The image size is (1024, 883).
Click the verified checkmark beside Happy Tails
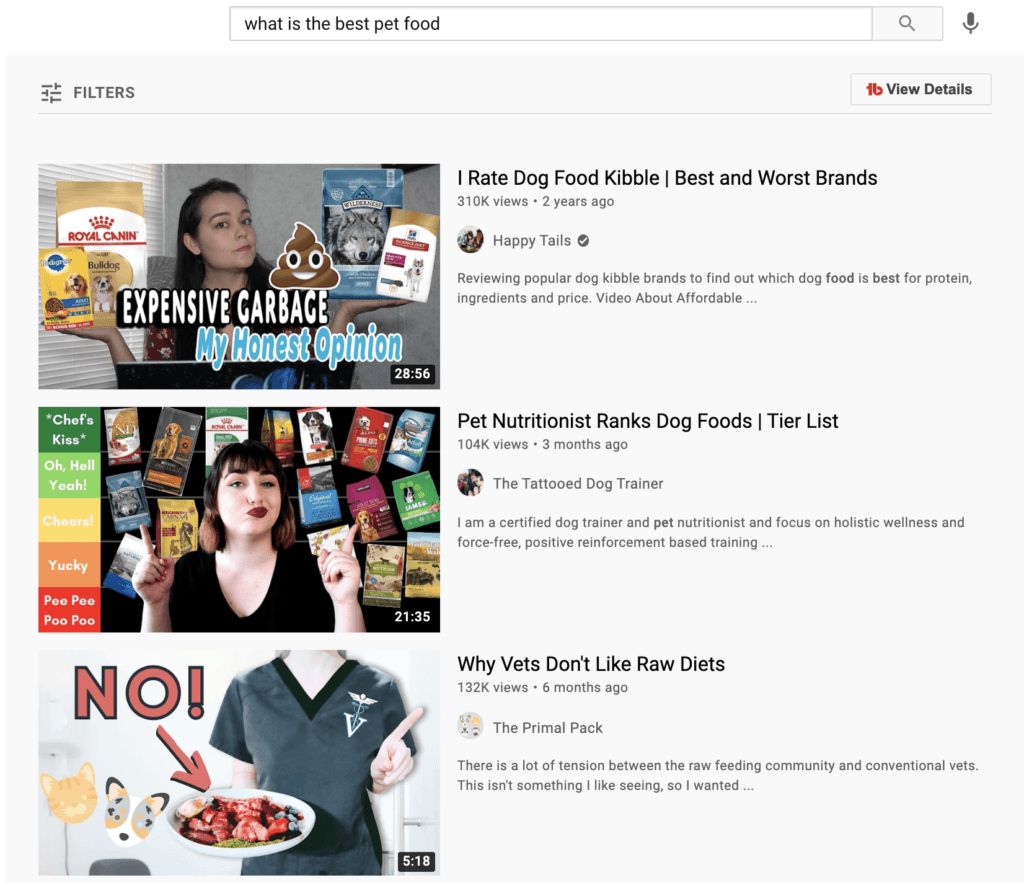pos(583,240)
